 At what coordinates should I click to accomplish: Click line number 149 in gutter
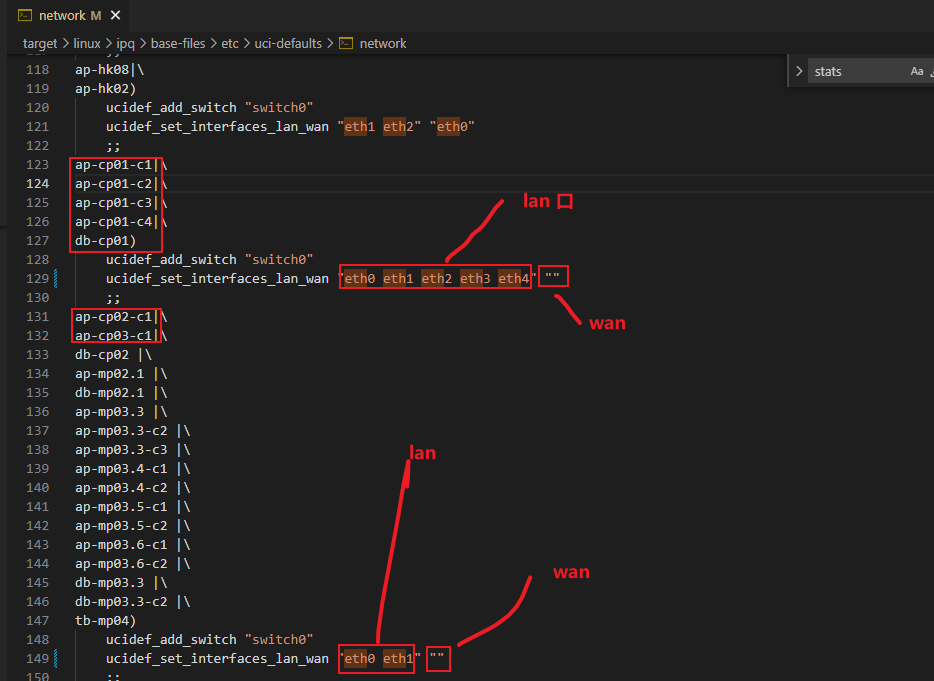(x=38, y=658)
